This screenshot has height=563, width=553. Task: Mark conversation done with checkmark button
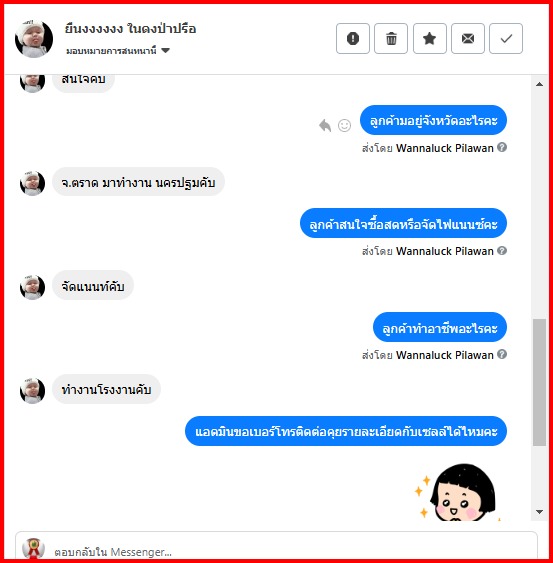pos(506,38)
